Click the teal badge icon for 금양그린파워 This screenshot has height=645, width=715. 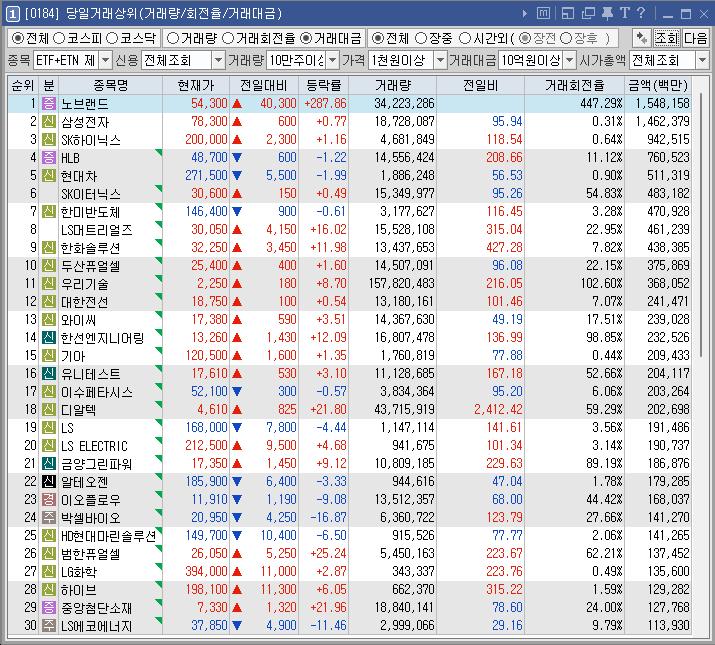coord(49,463)
